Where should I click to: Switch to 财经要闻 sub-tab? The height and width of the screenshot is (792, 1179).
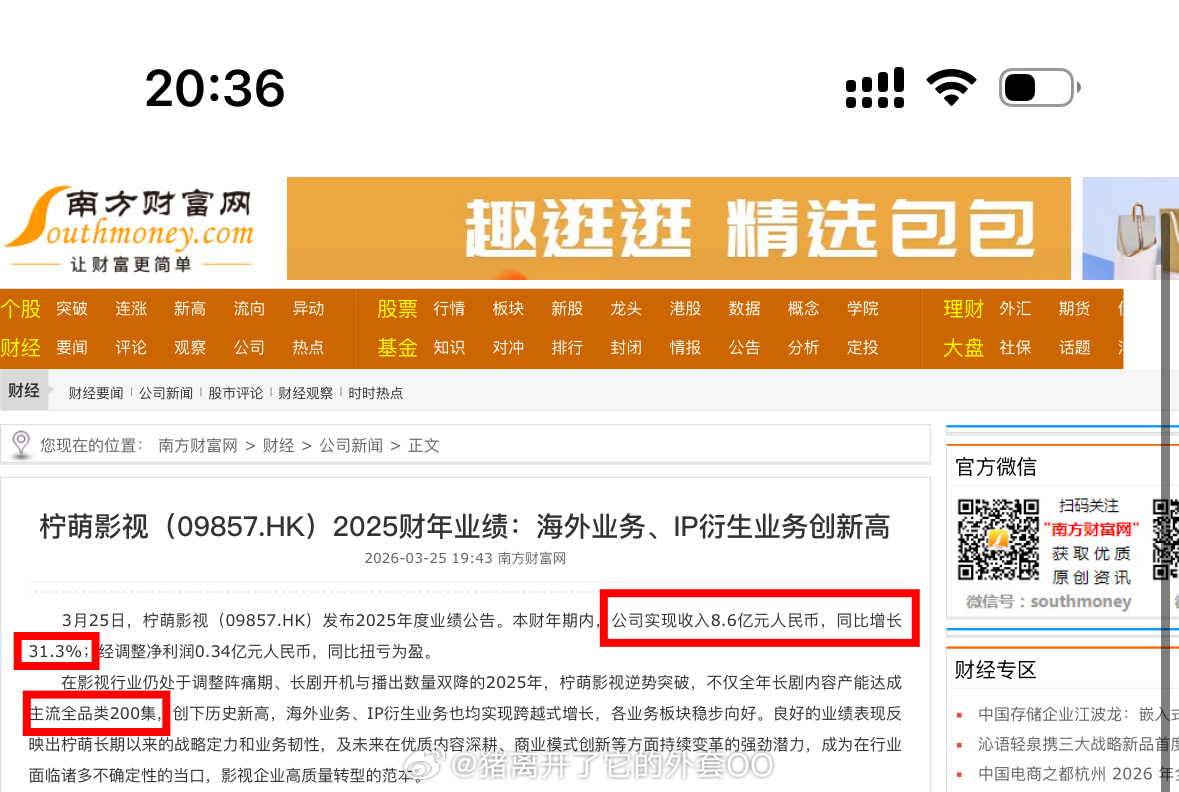[95, 393]
